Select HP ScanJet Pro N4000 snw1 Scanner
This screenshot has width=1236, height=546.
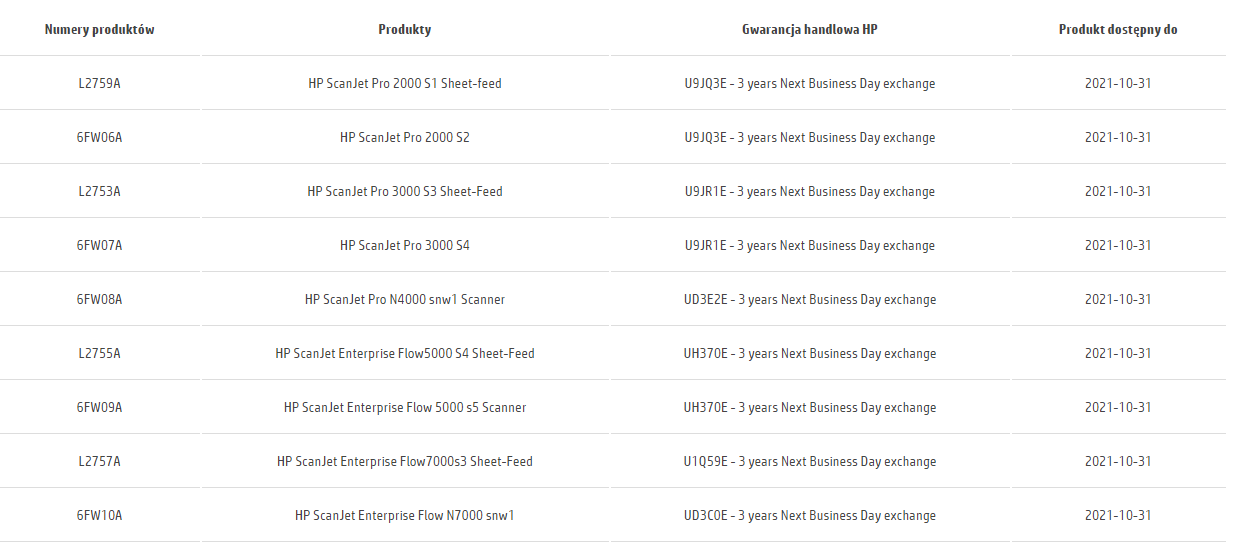tap(405, 299)
